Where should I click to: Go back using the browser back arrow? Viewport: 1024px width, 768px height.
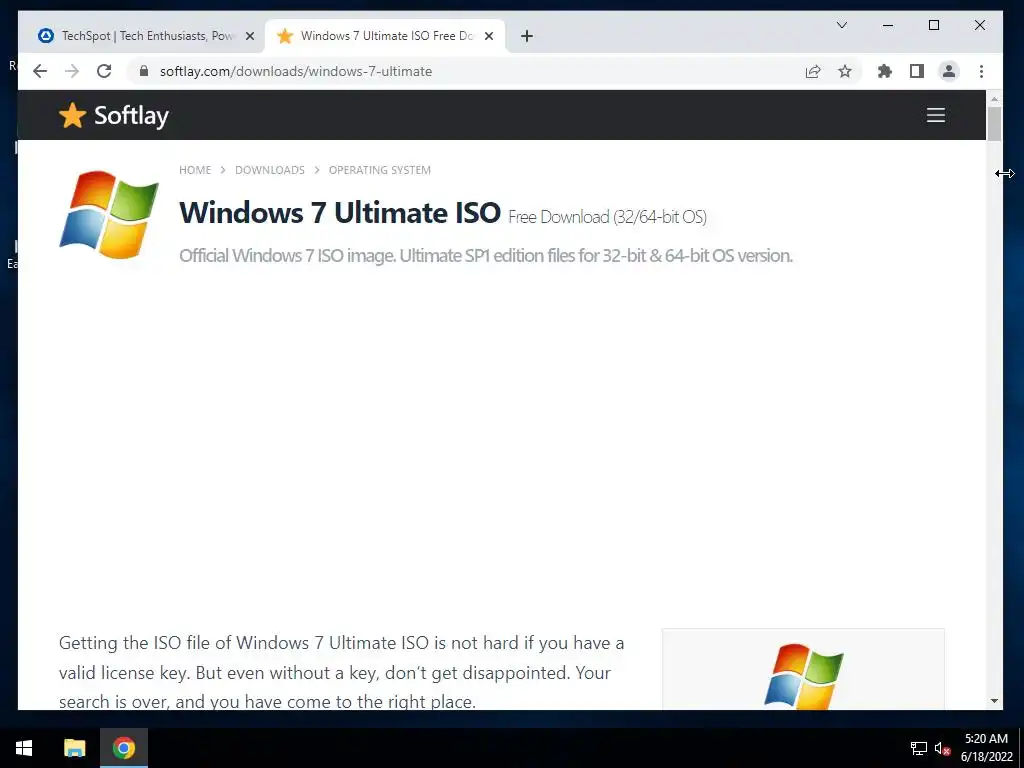click(x=40, y=71)
